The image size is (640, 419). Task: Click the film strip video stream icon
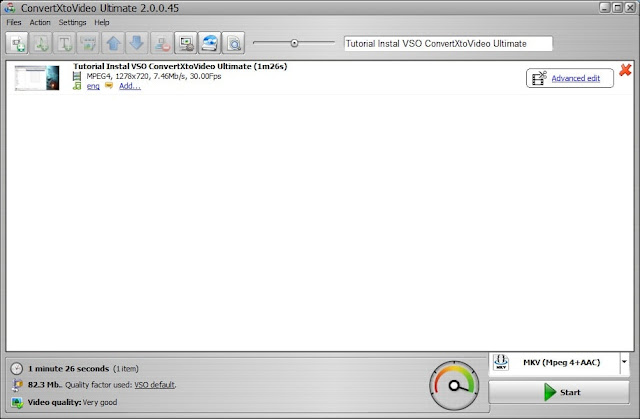coord(77,76)
